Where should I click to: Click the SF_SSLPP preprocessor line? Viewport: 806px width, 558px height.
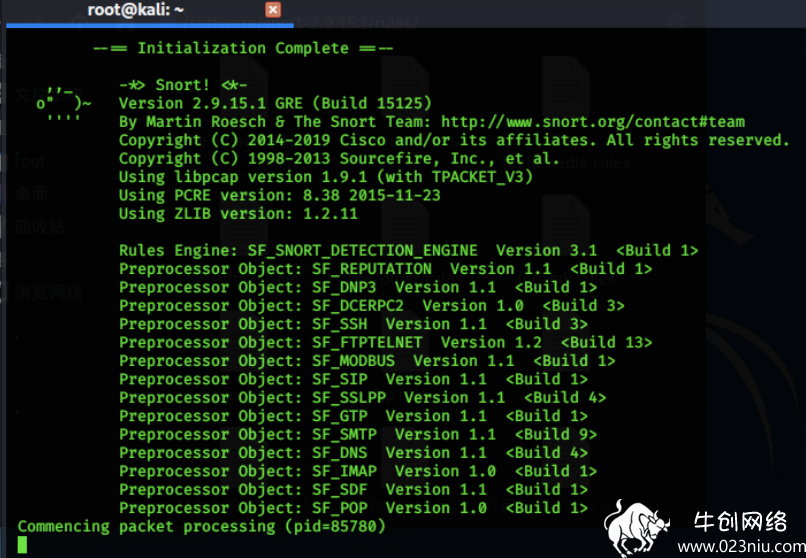click(x=362, y=398)
